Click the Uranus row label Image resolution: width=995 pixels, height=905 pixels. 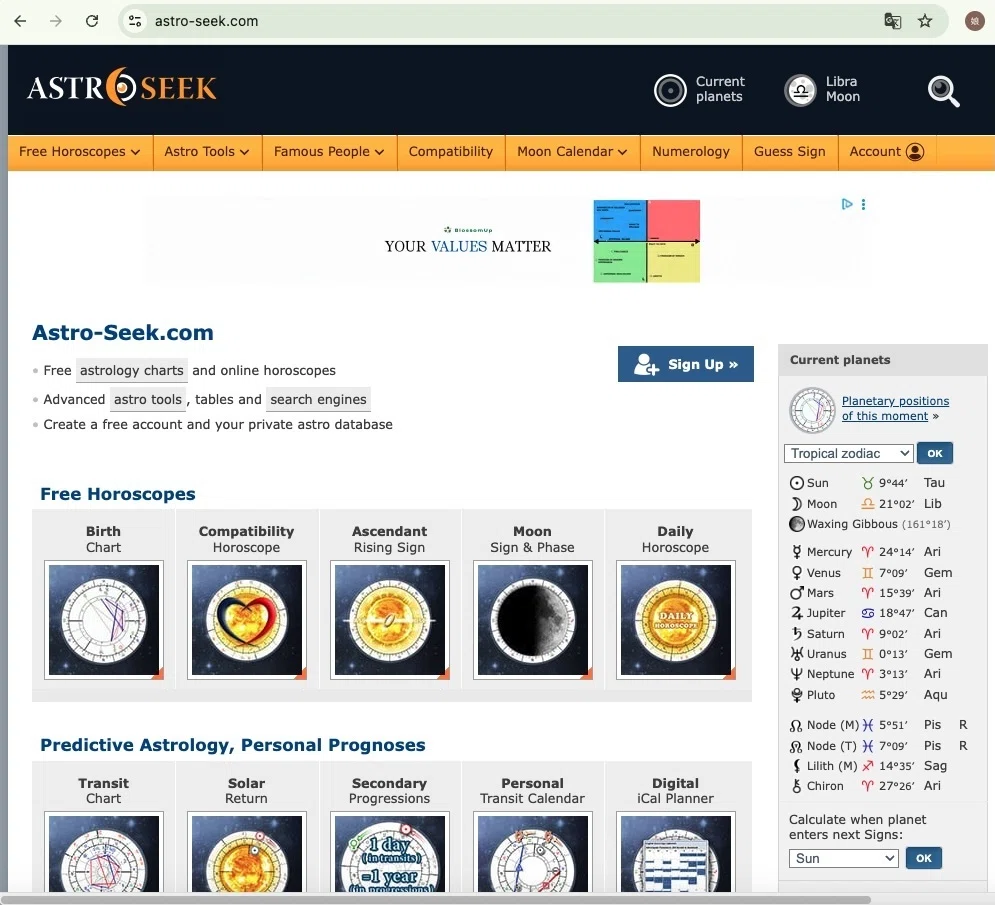826,654
